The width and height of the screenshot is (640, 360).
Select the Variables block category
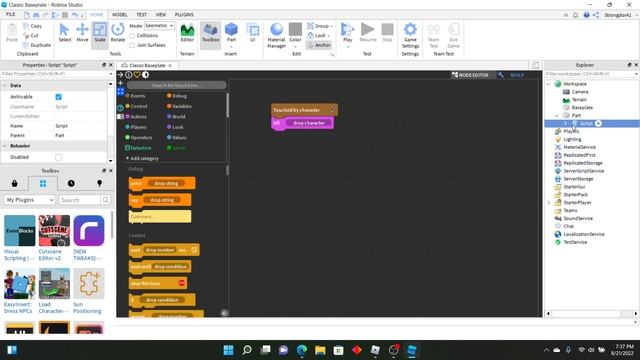click(179, 106)
